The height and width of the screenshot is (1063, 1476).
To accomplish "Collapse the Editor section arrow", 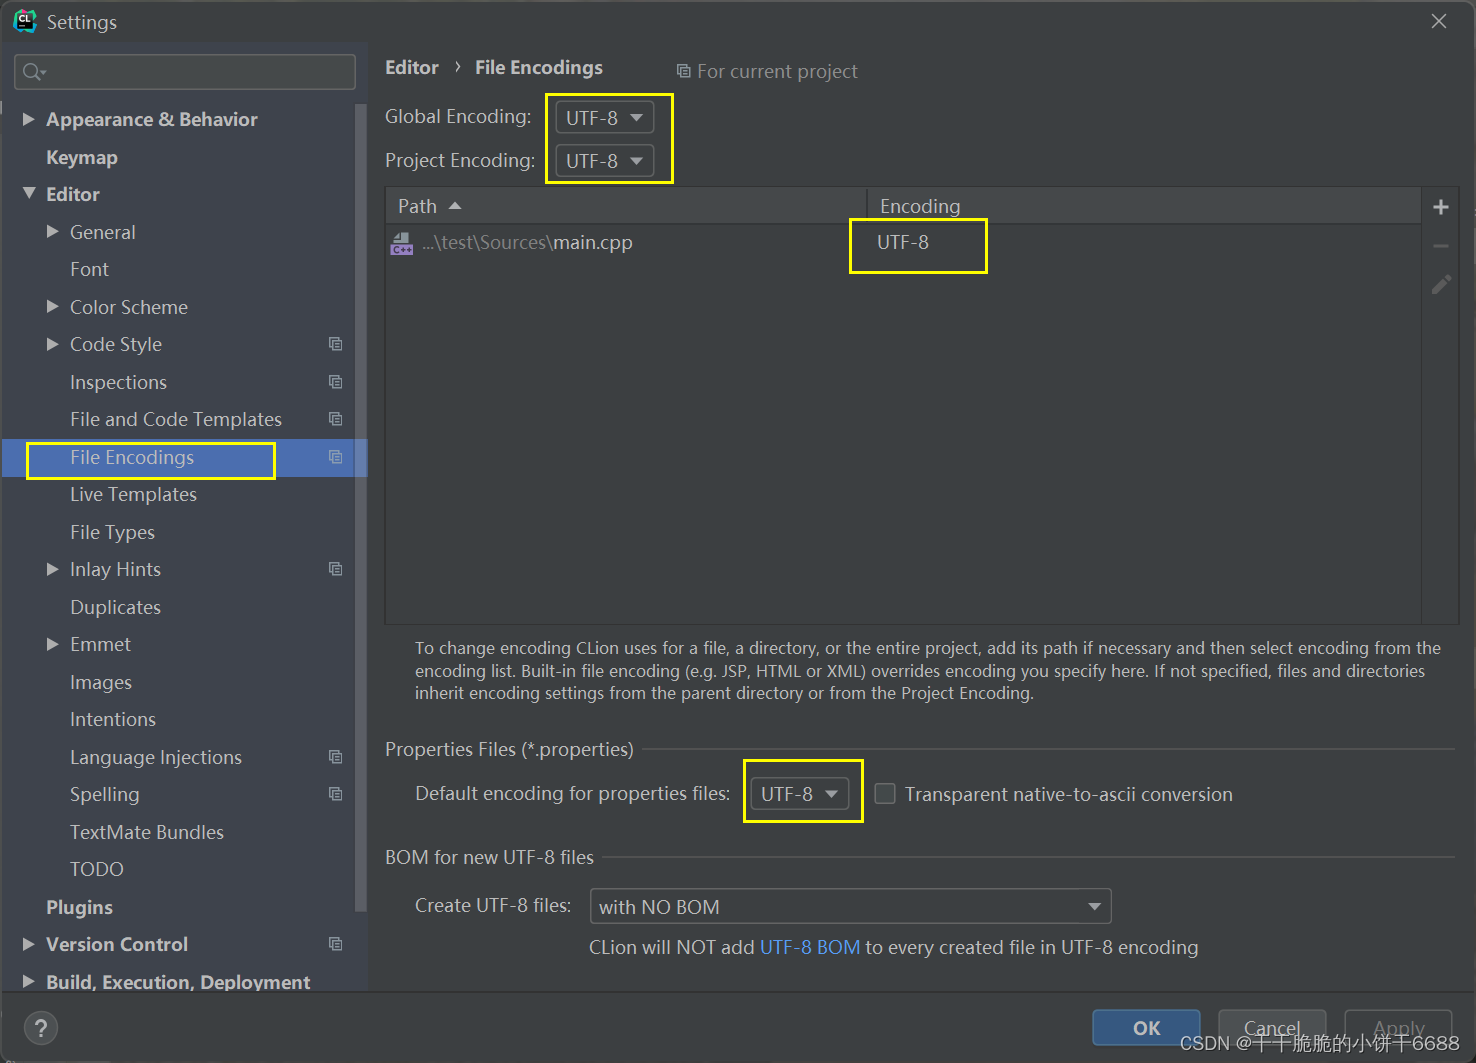I will [x=29, y=193].
